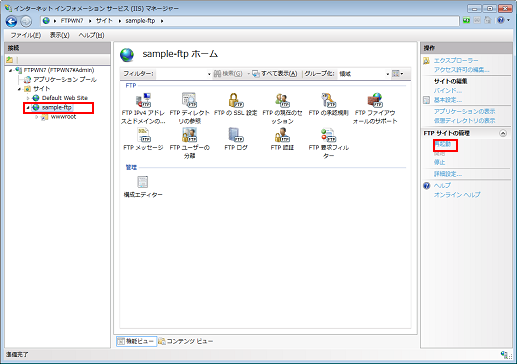Viewport: 517px width, 364px height.
Task: Click Edit Permissions link
Action: (x=461, y=70)
